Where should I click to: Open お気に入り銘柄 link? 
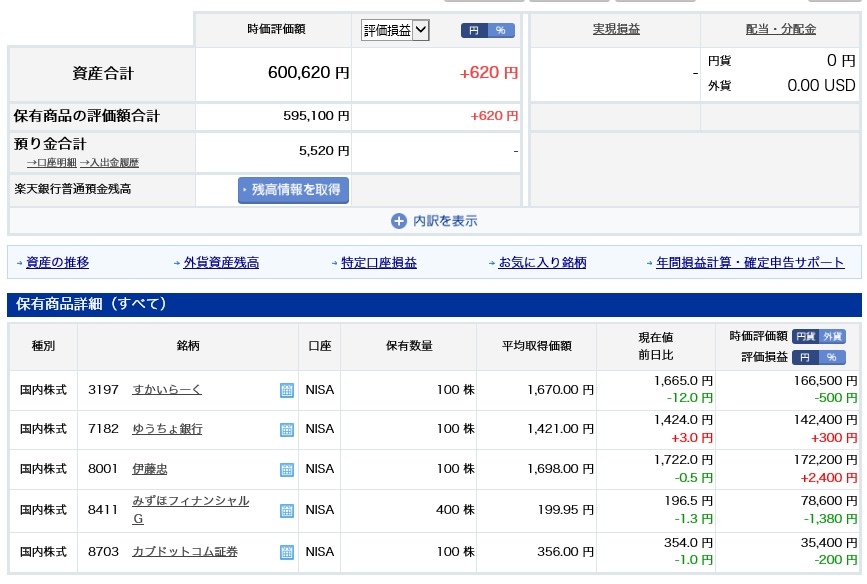[542, 263]
